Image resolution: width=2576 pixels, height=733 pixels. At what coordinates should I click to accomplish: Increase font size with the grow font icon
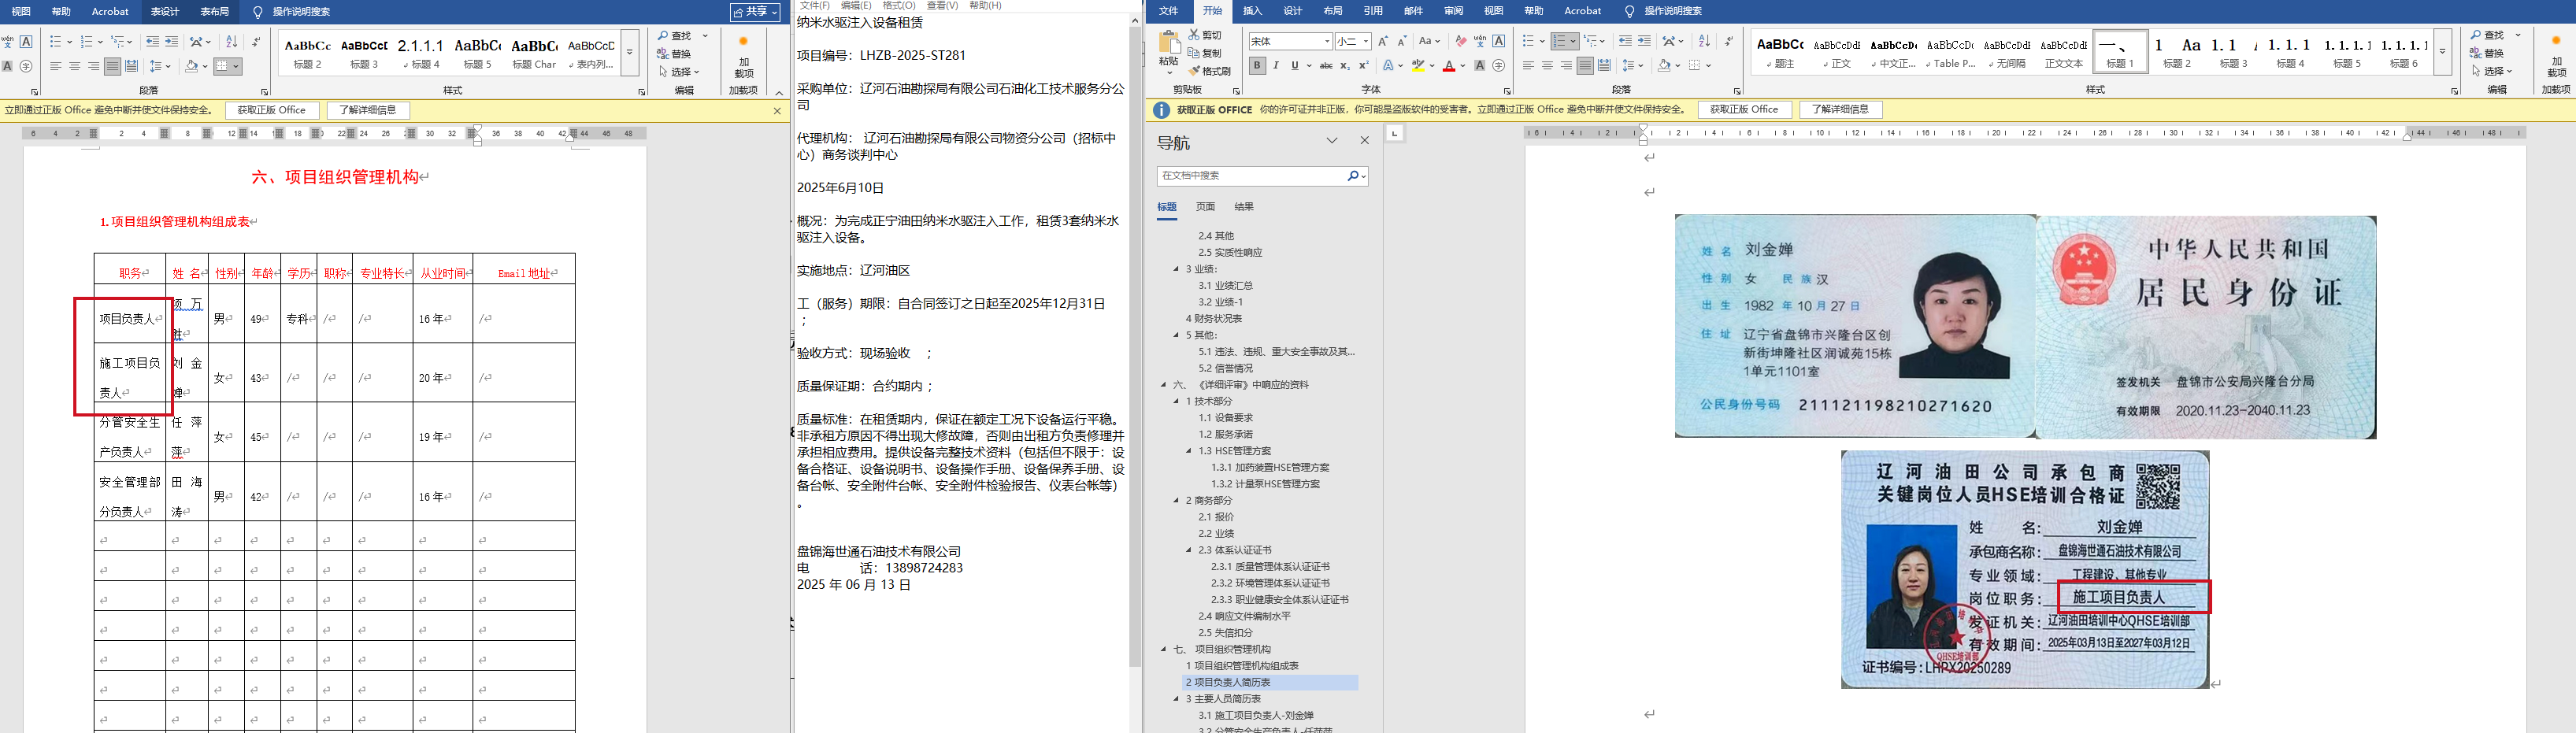(x=1383, y=41)
